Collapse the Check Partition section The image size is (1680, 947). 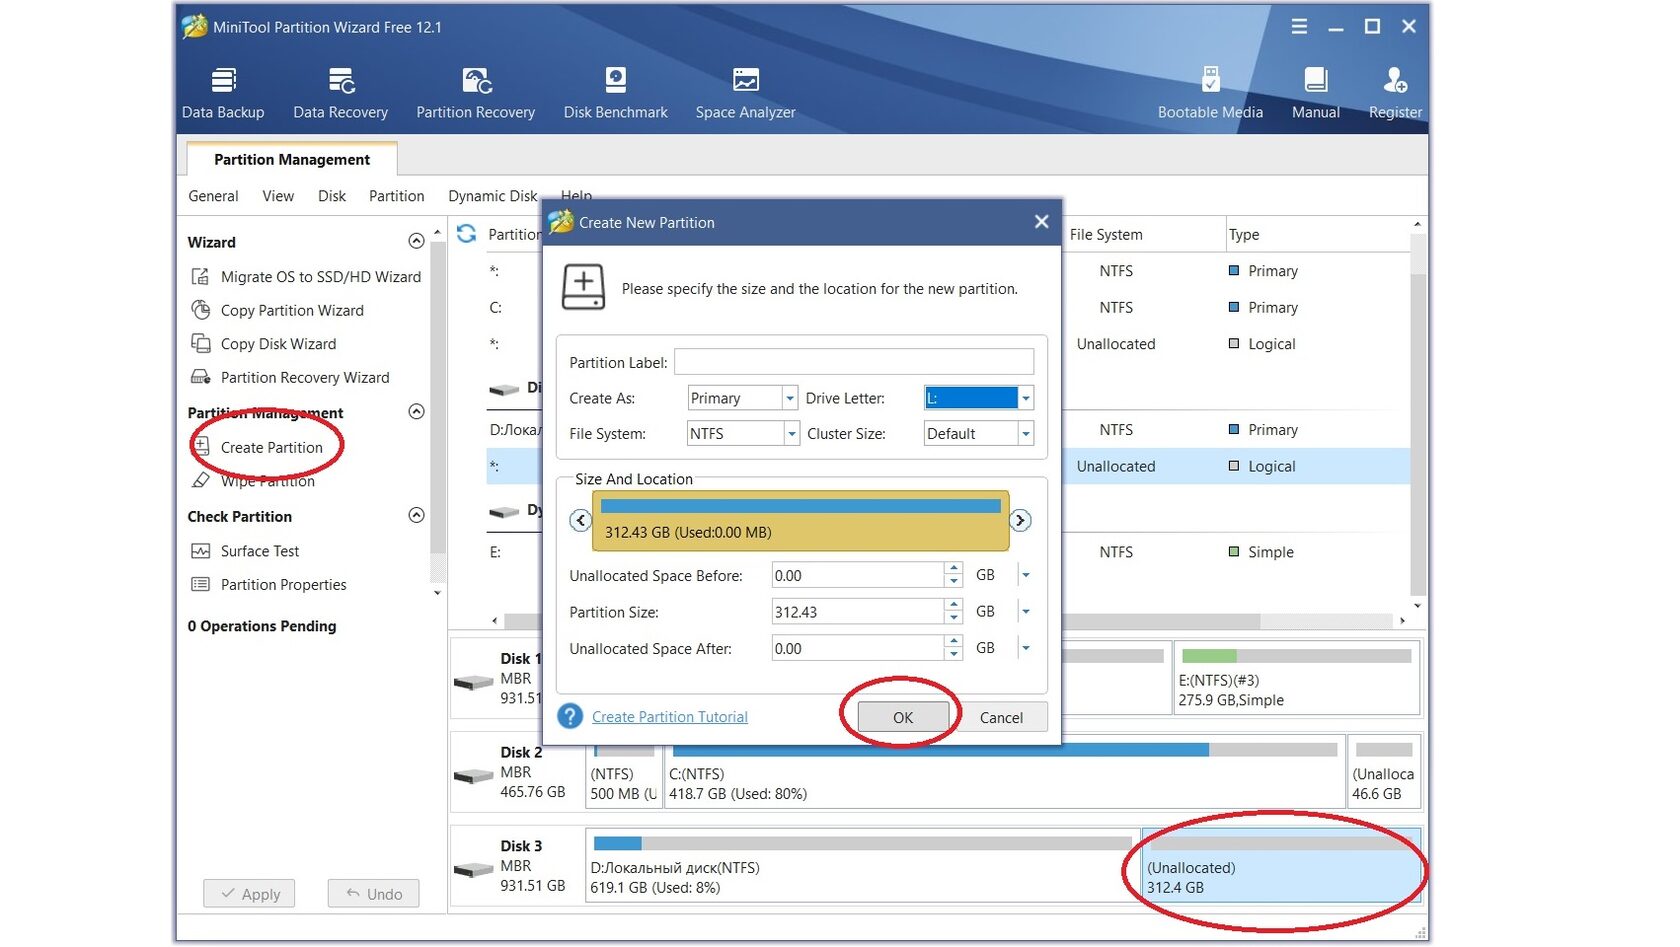pyautogui.click(x=416, y=515)
